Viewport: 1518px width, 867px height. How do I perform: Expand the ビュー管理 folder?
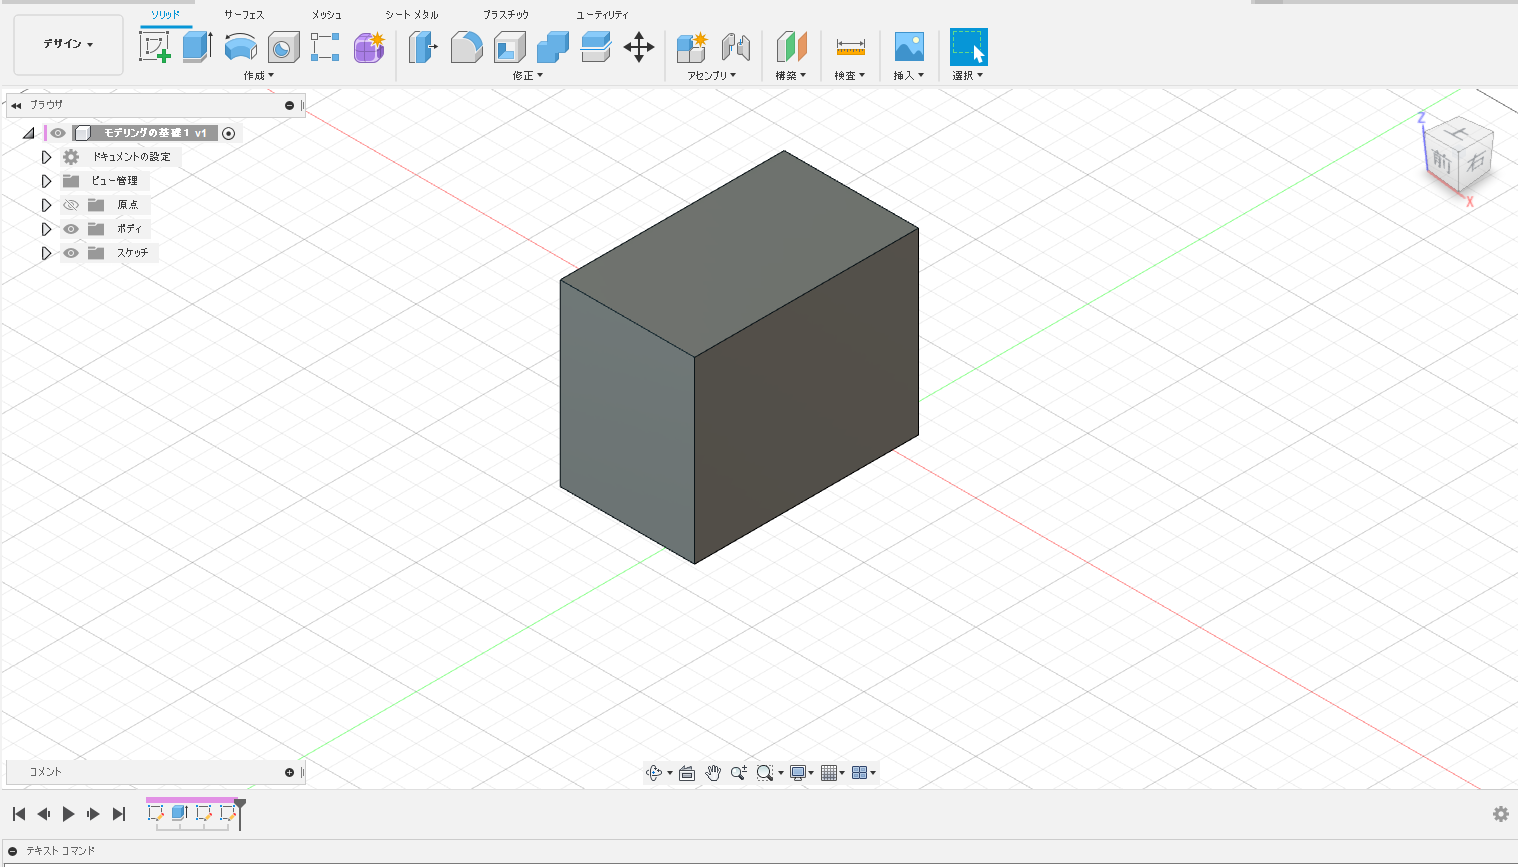pos(46,181)
